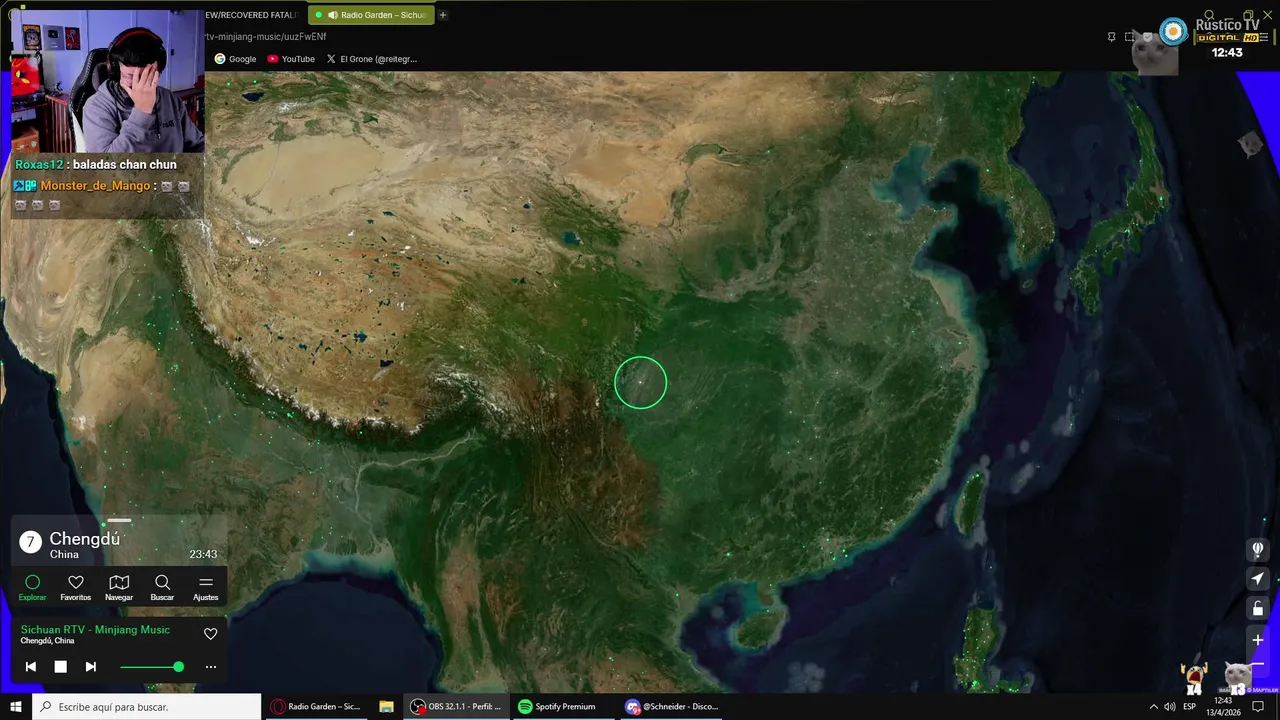
Task: Open the Navegar map tab
Action: (119, 588)
